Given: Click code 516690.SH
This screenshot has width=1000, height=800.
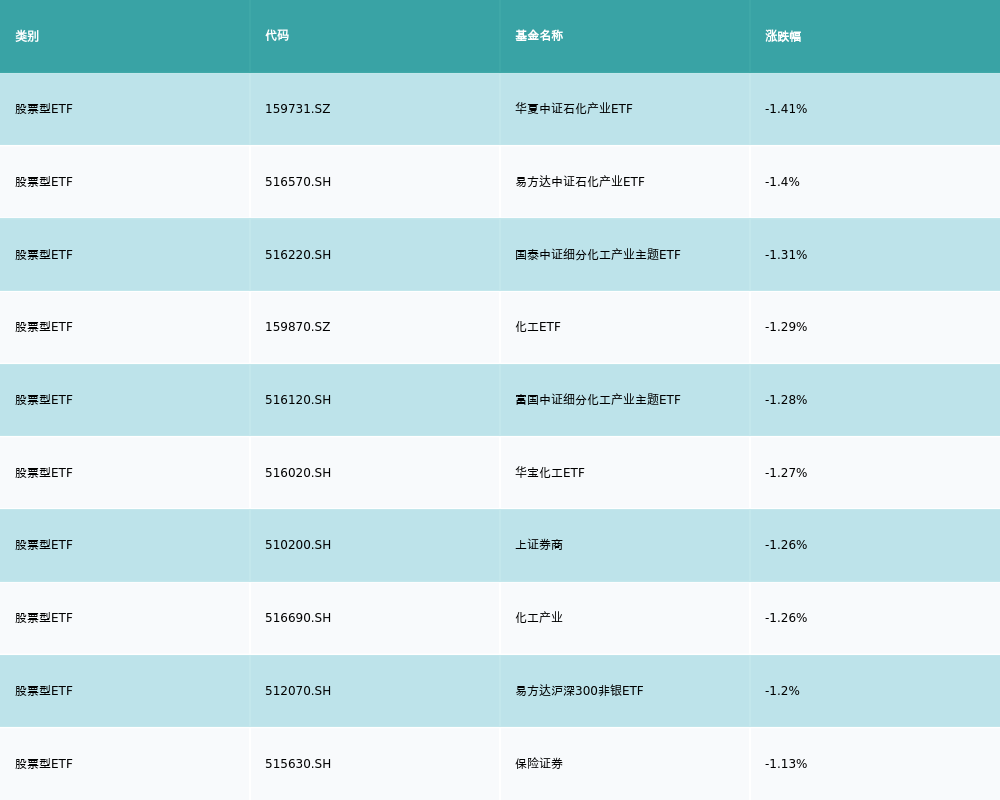Looking at the screenshot, I should (x=297, y=618).
